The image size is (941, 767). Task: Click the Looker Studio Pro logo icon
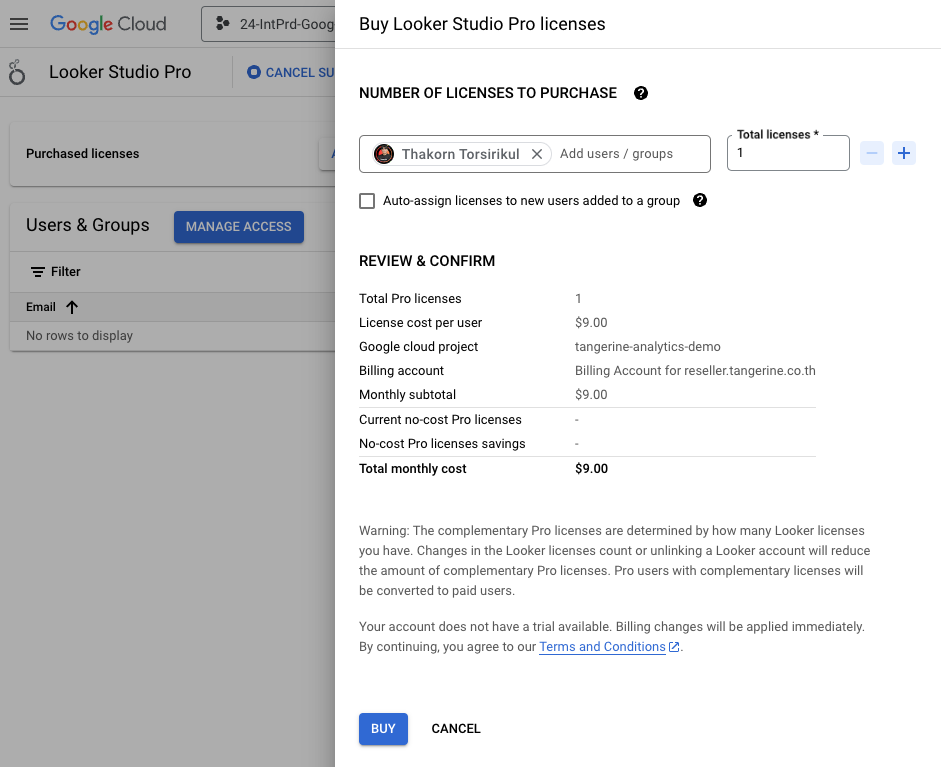[x=17, y=72]
